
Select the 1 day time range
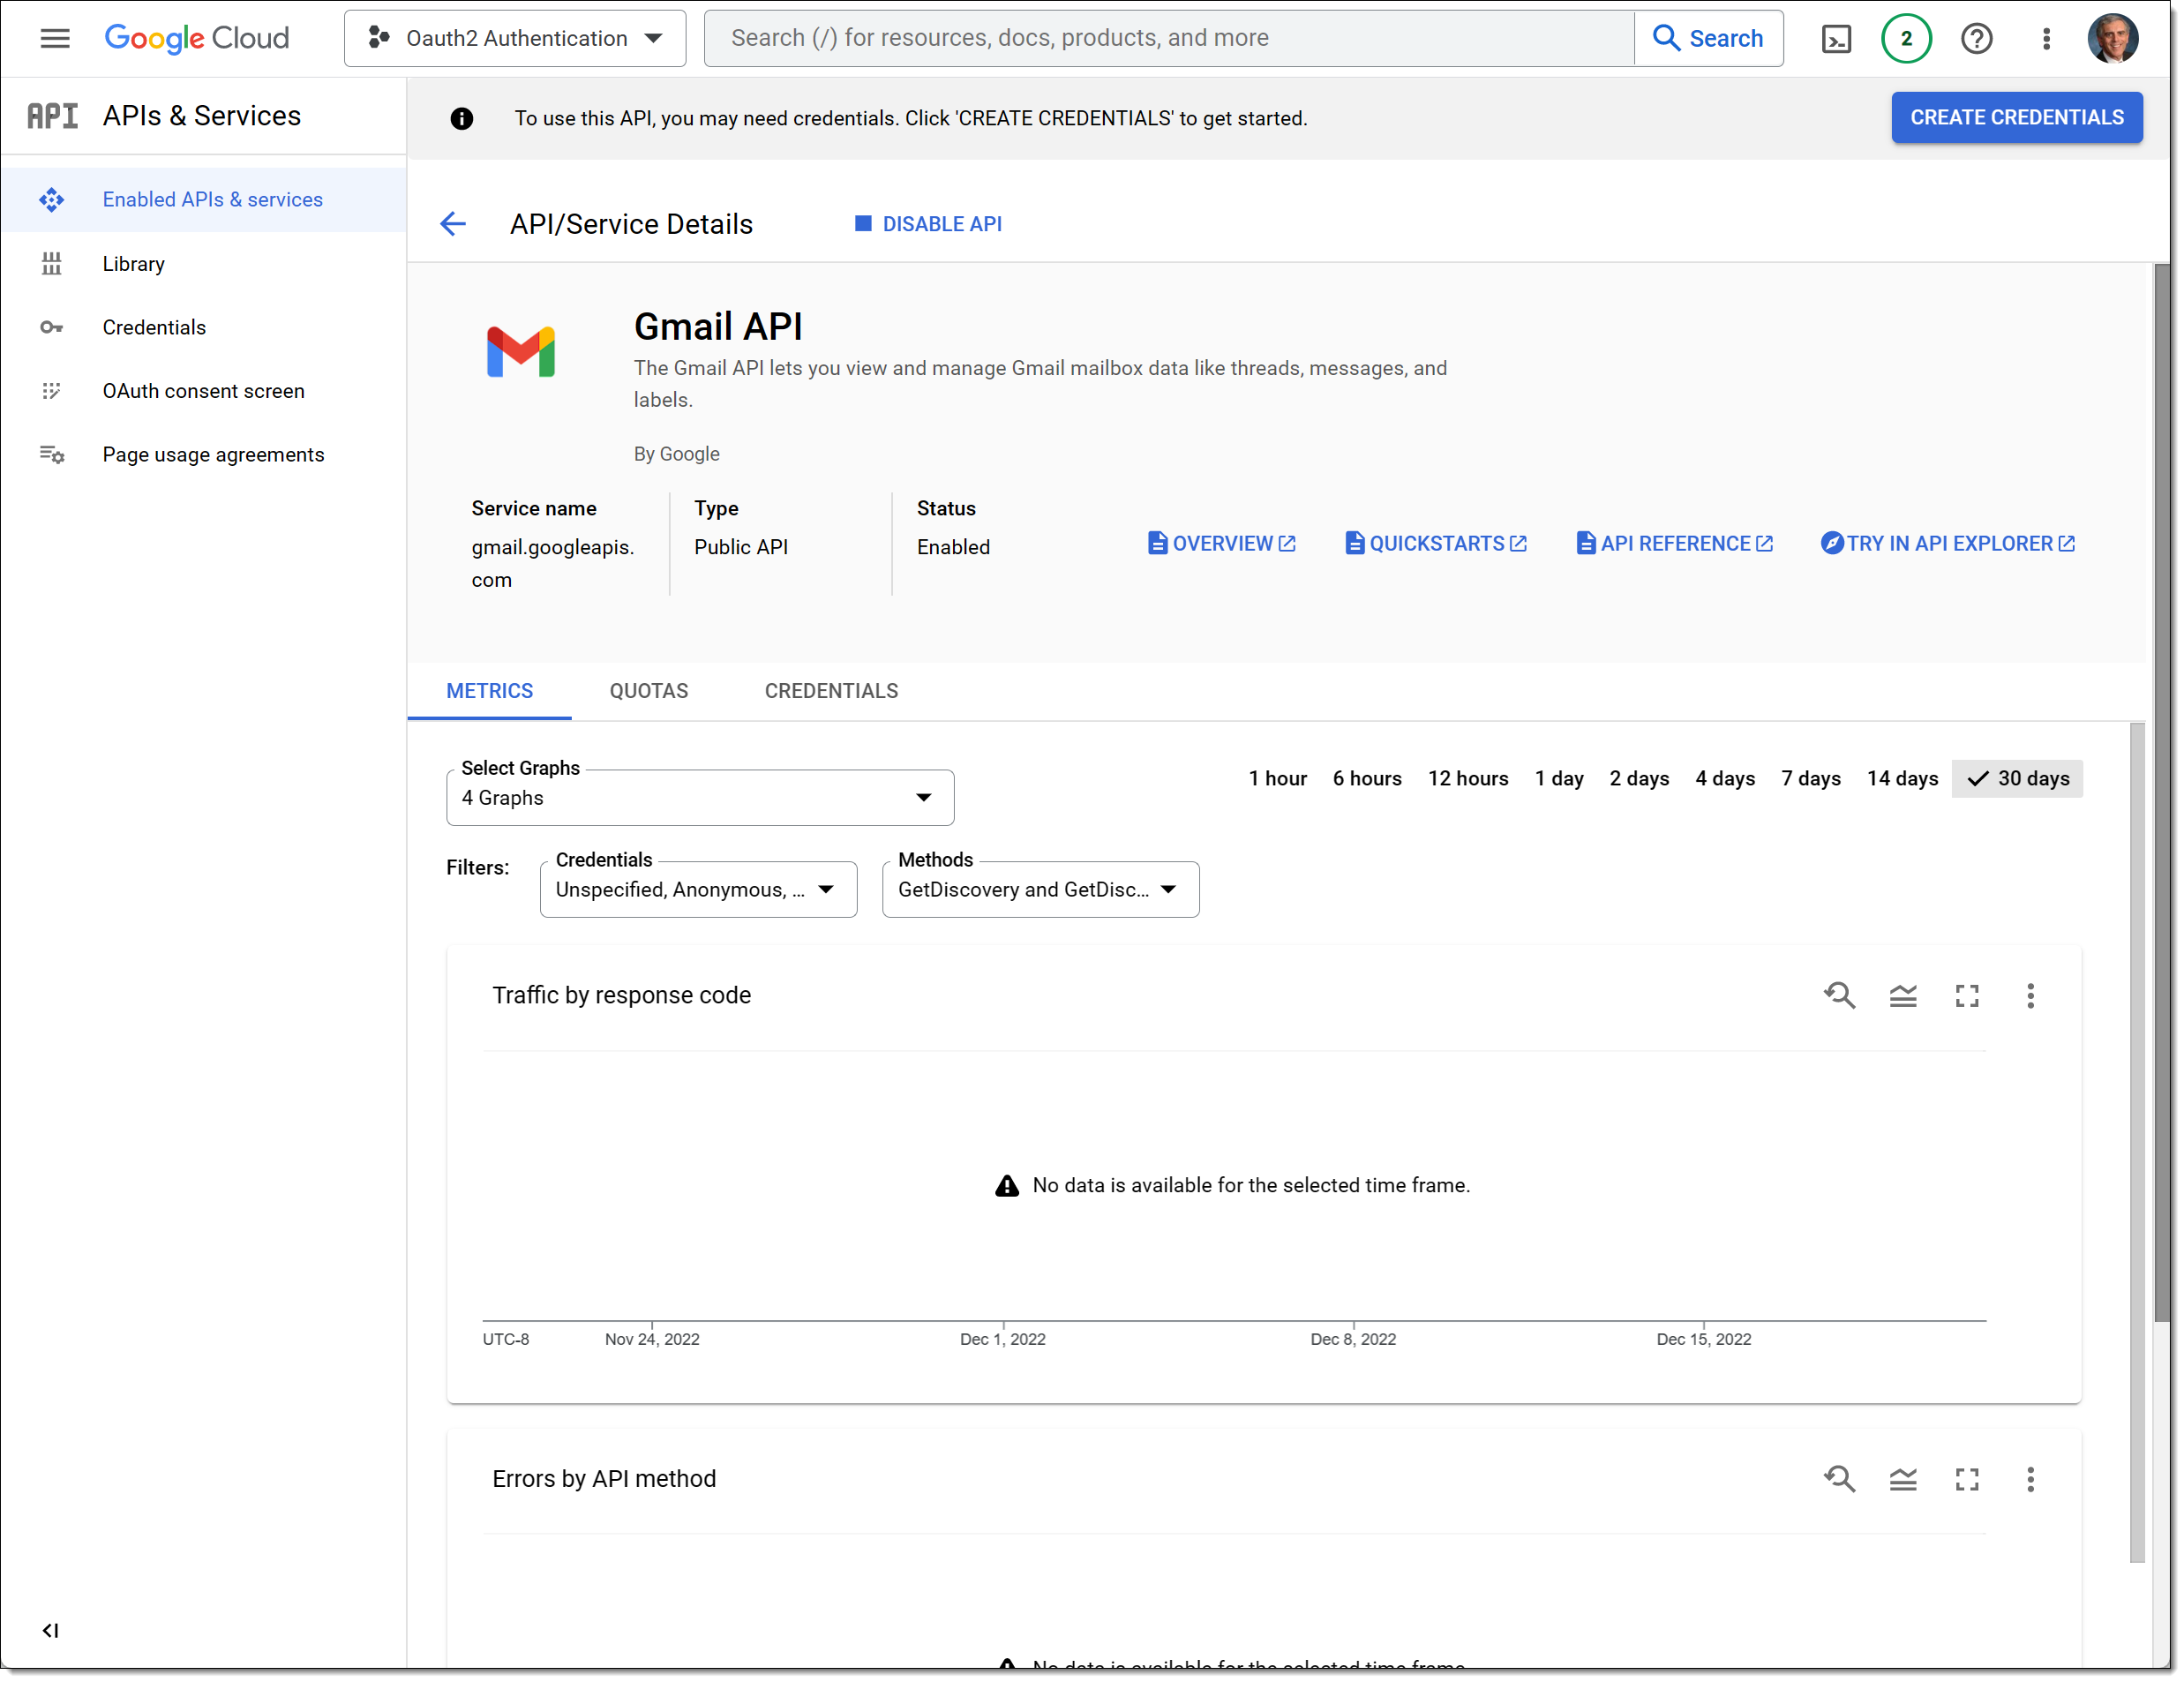coord(1558,778)
